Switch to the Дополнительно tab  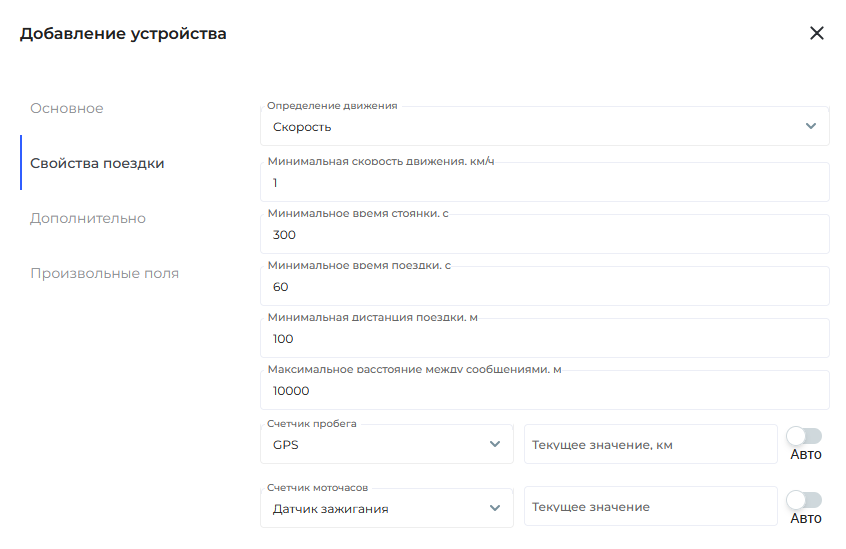click(x=88, y=218)
